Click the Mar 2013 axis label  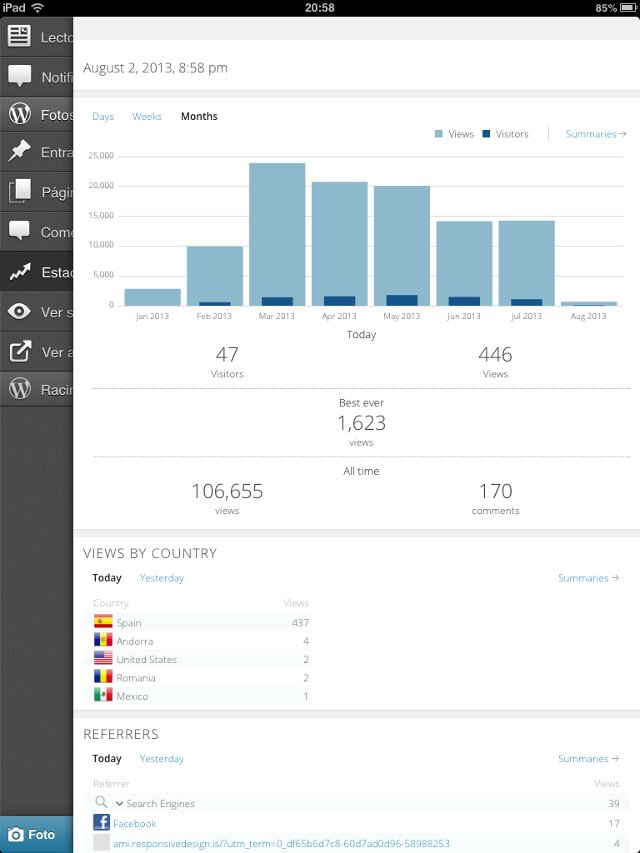click(276, 316)
